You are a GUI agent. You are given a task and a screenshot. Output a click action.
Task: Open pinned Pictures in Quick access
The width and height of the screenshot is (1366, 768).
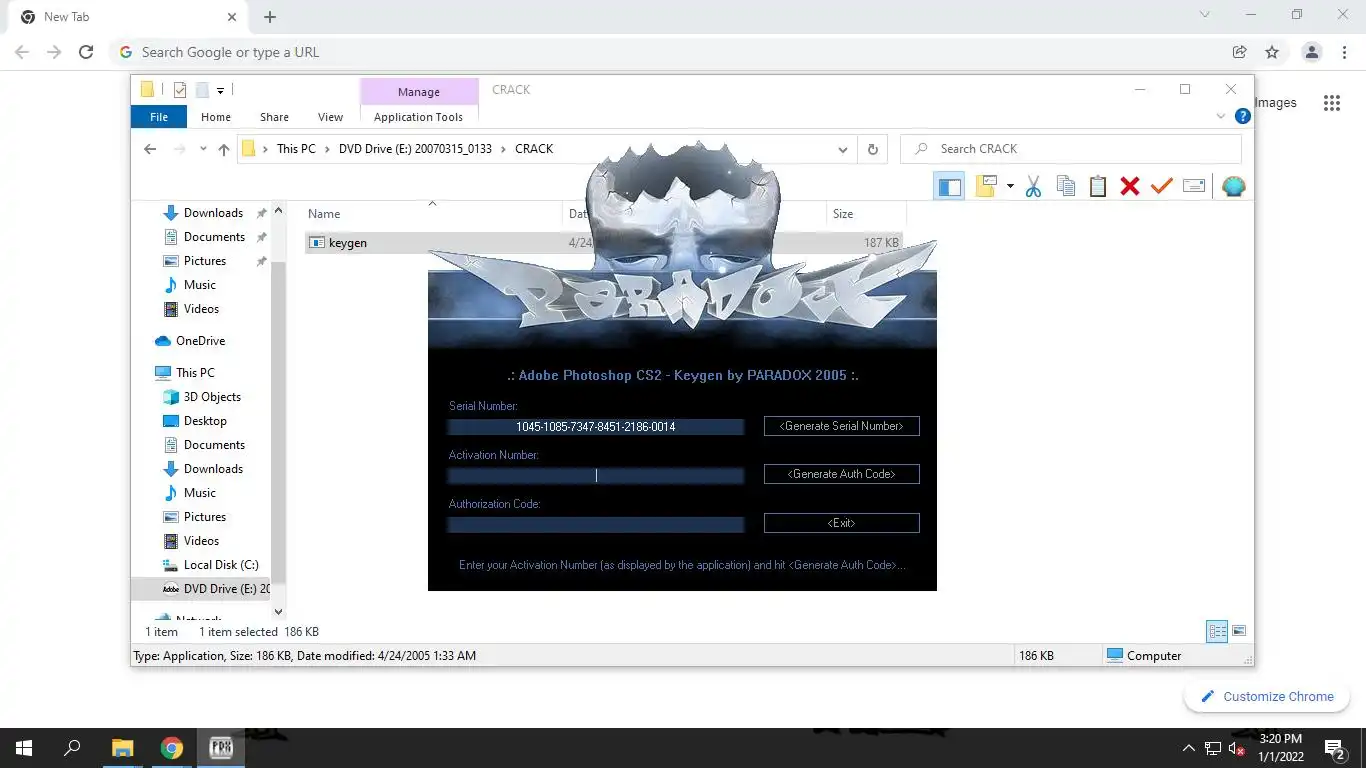pos(205,261)
